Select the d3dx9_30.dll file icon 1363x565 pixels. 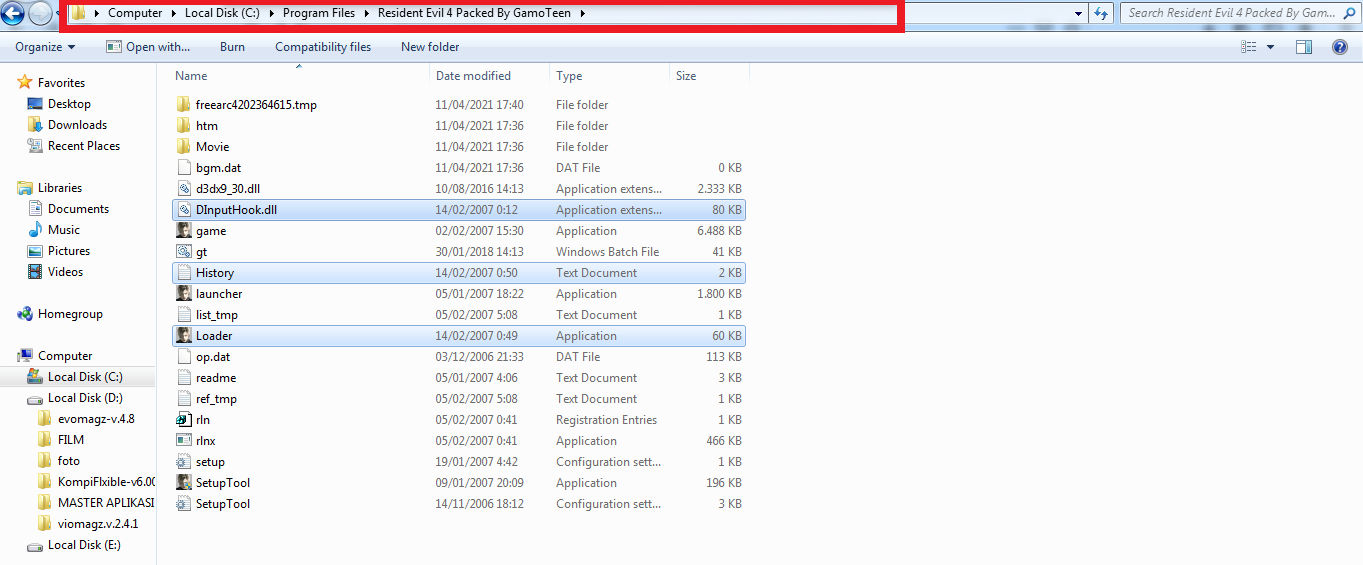click(183, 189)
